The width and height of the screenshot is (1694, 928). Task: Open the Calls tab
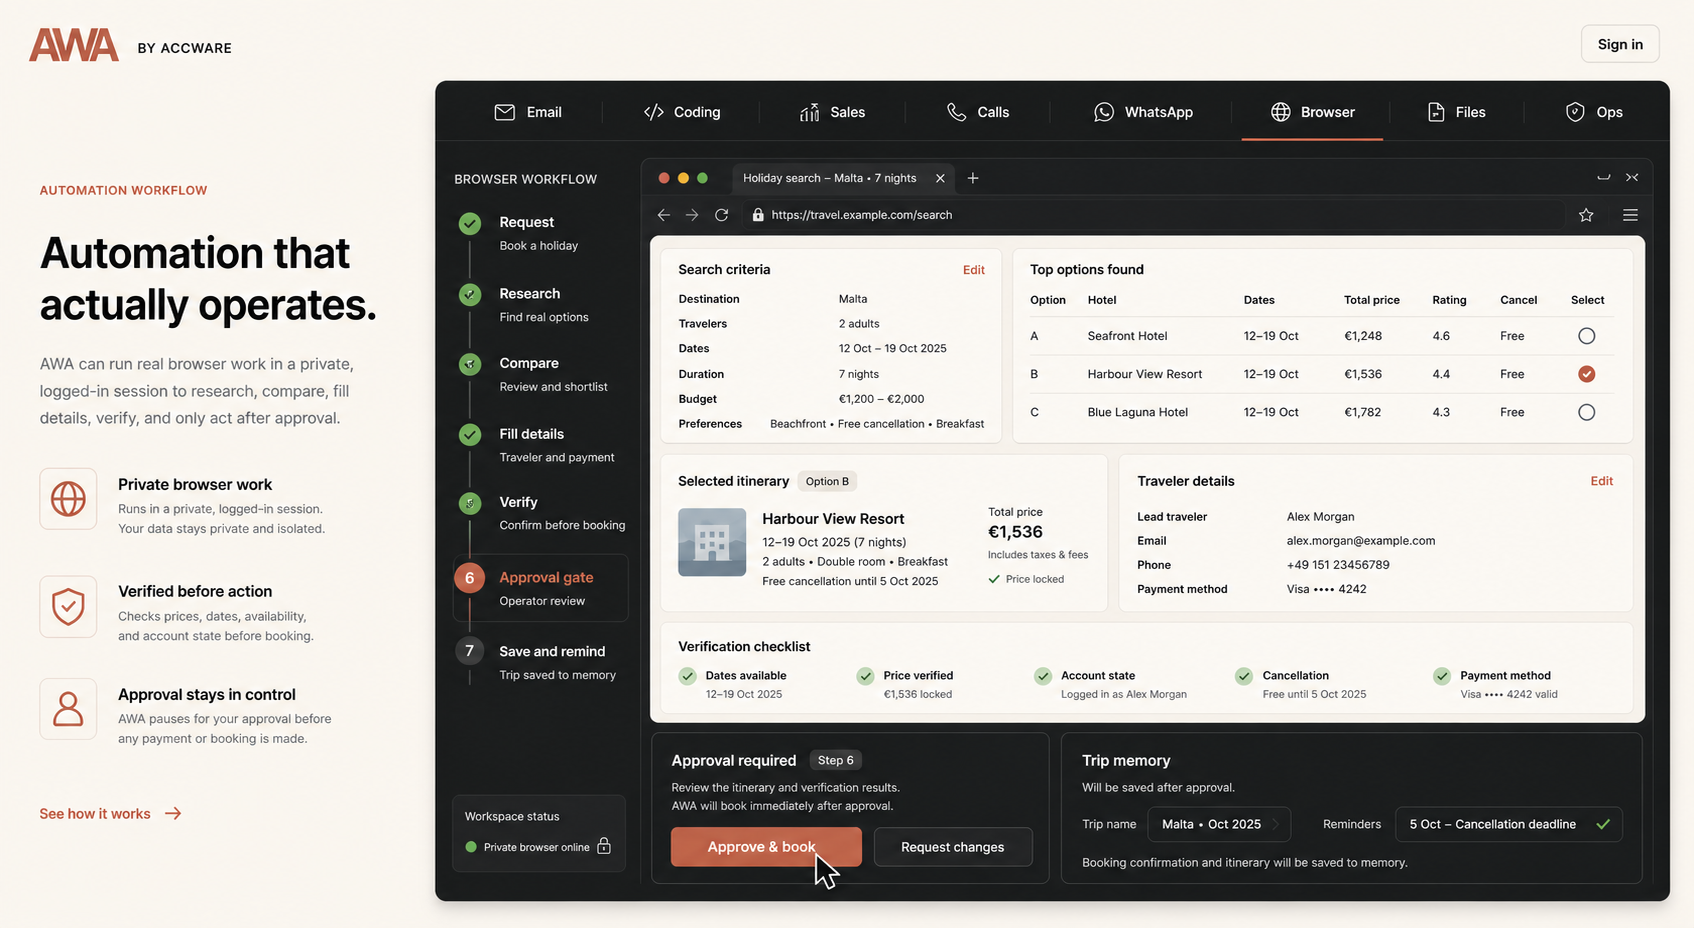(x=978, y=112)
